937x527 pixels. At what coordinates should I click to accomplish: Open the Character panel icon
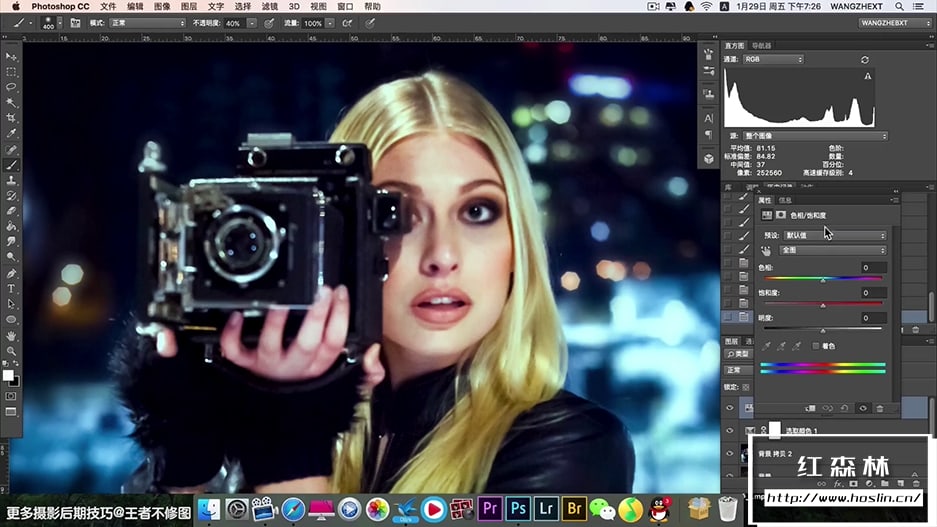(709, 118)
